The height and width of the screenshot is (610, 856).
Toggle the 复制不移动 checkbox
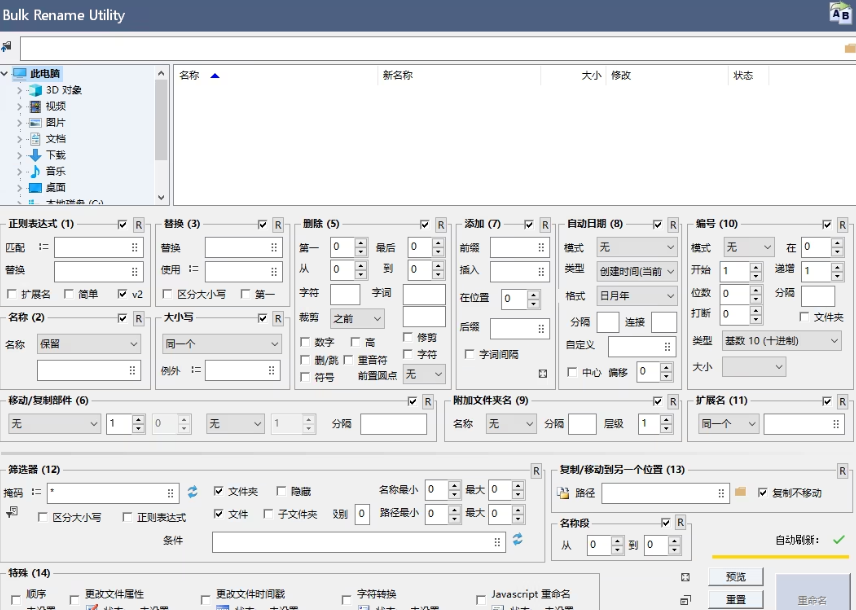tap(763, 493)
